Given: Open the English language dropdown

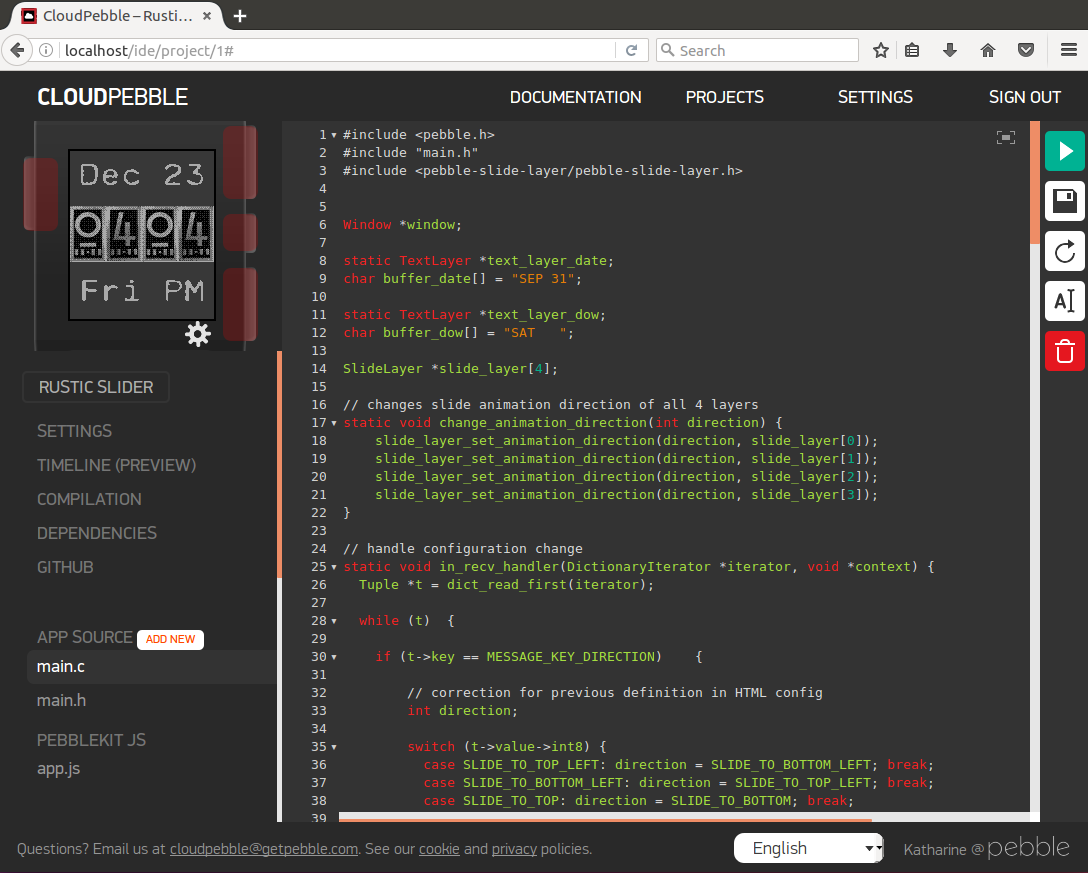Looking at the screenshot, I should tap(808, 848).
